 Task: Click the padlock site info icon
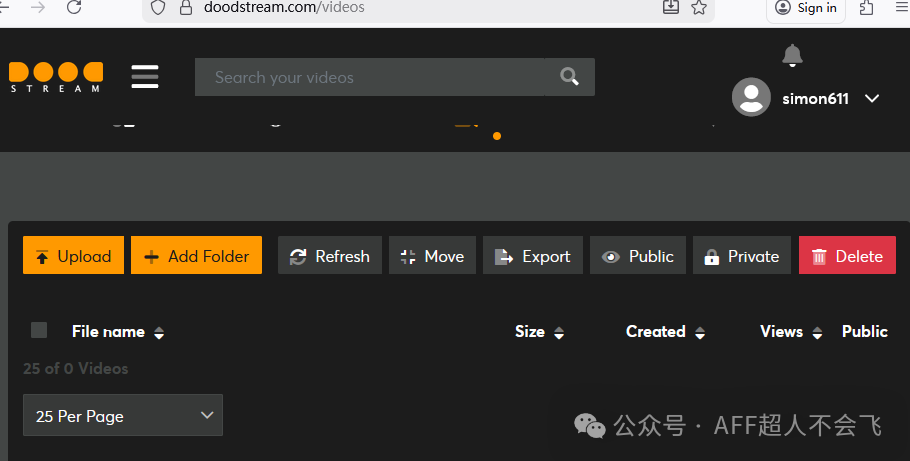(x=186, y=8)
